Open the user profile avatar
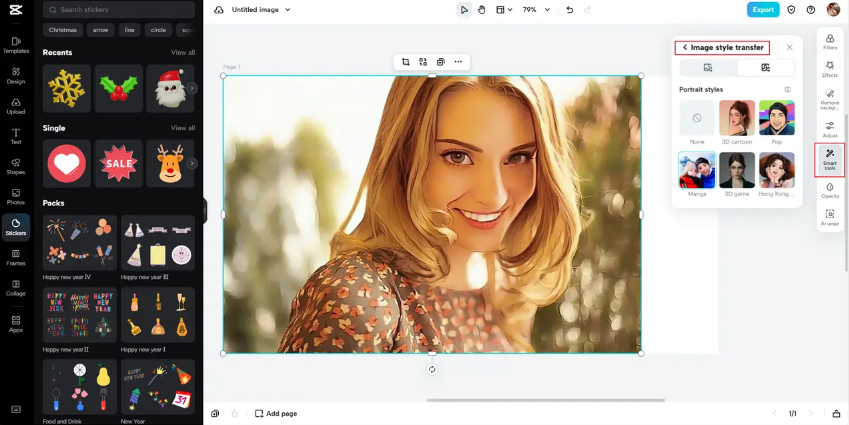The width and height of the screenshot is (849, 425). [x=833, y=9]
